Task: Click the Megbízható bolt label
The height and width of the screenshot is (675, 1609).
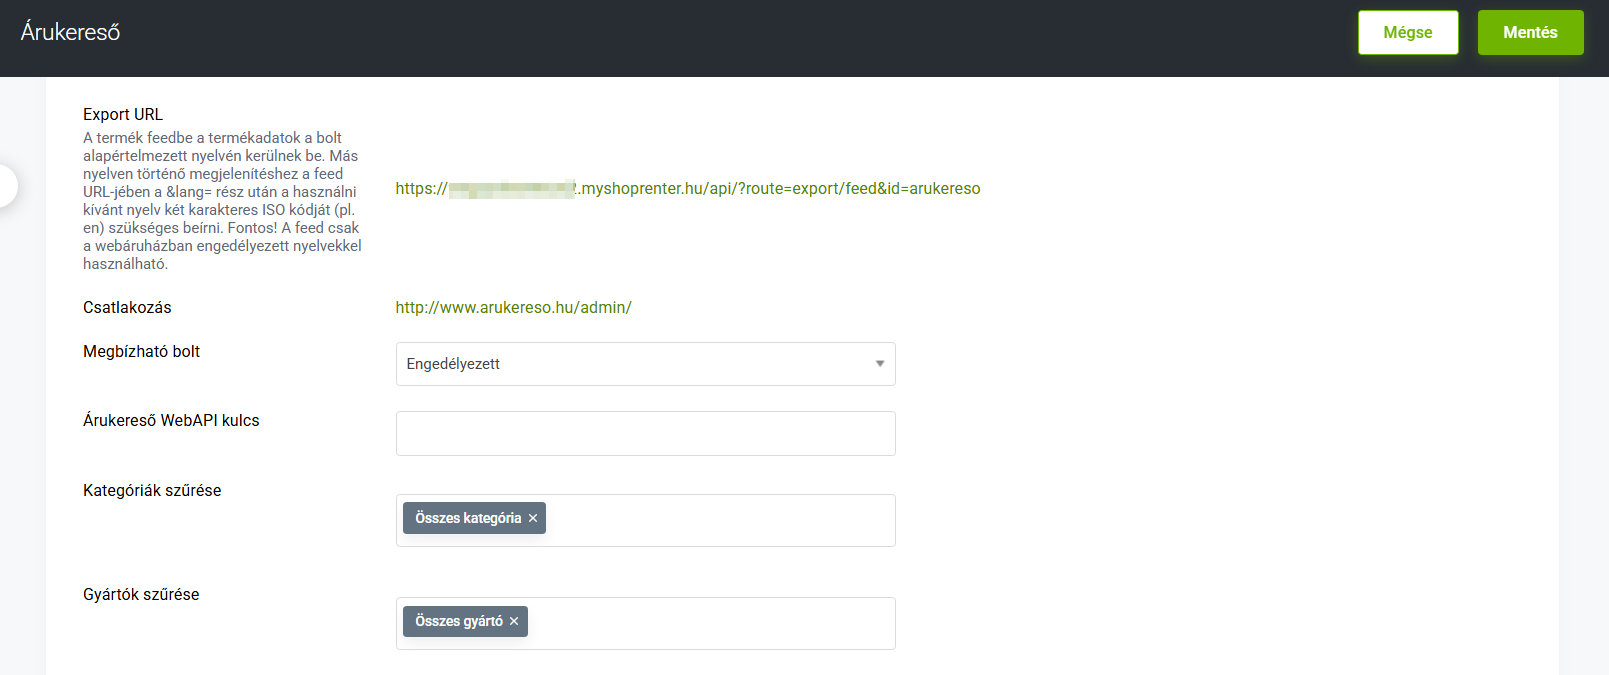Action: (141, 351)
